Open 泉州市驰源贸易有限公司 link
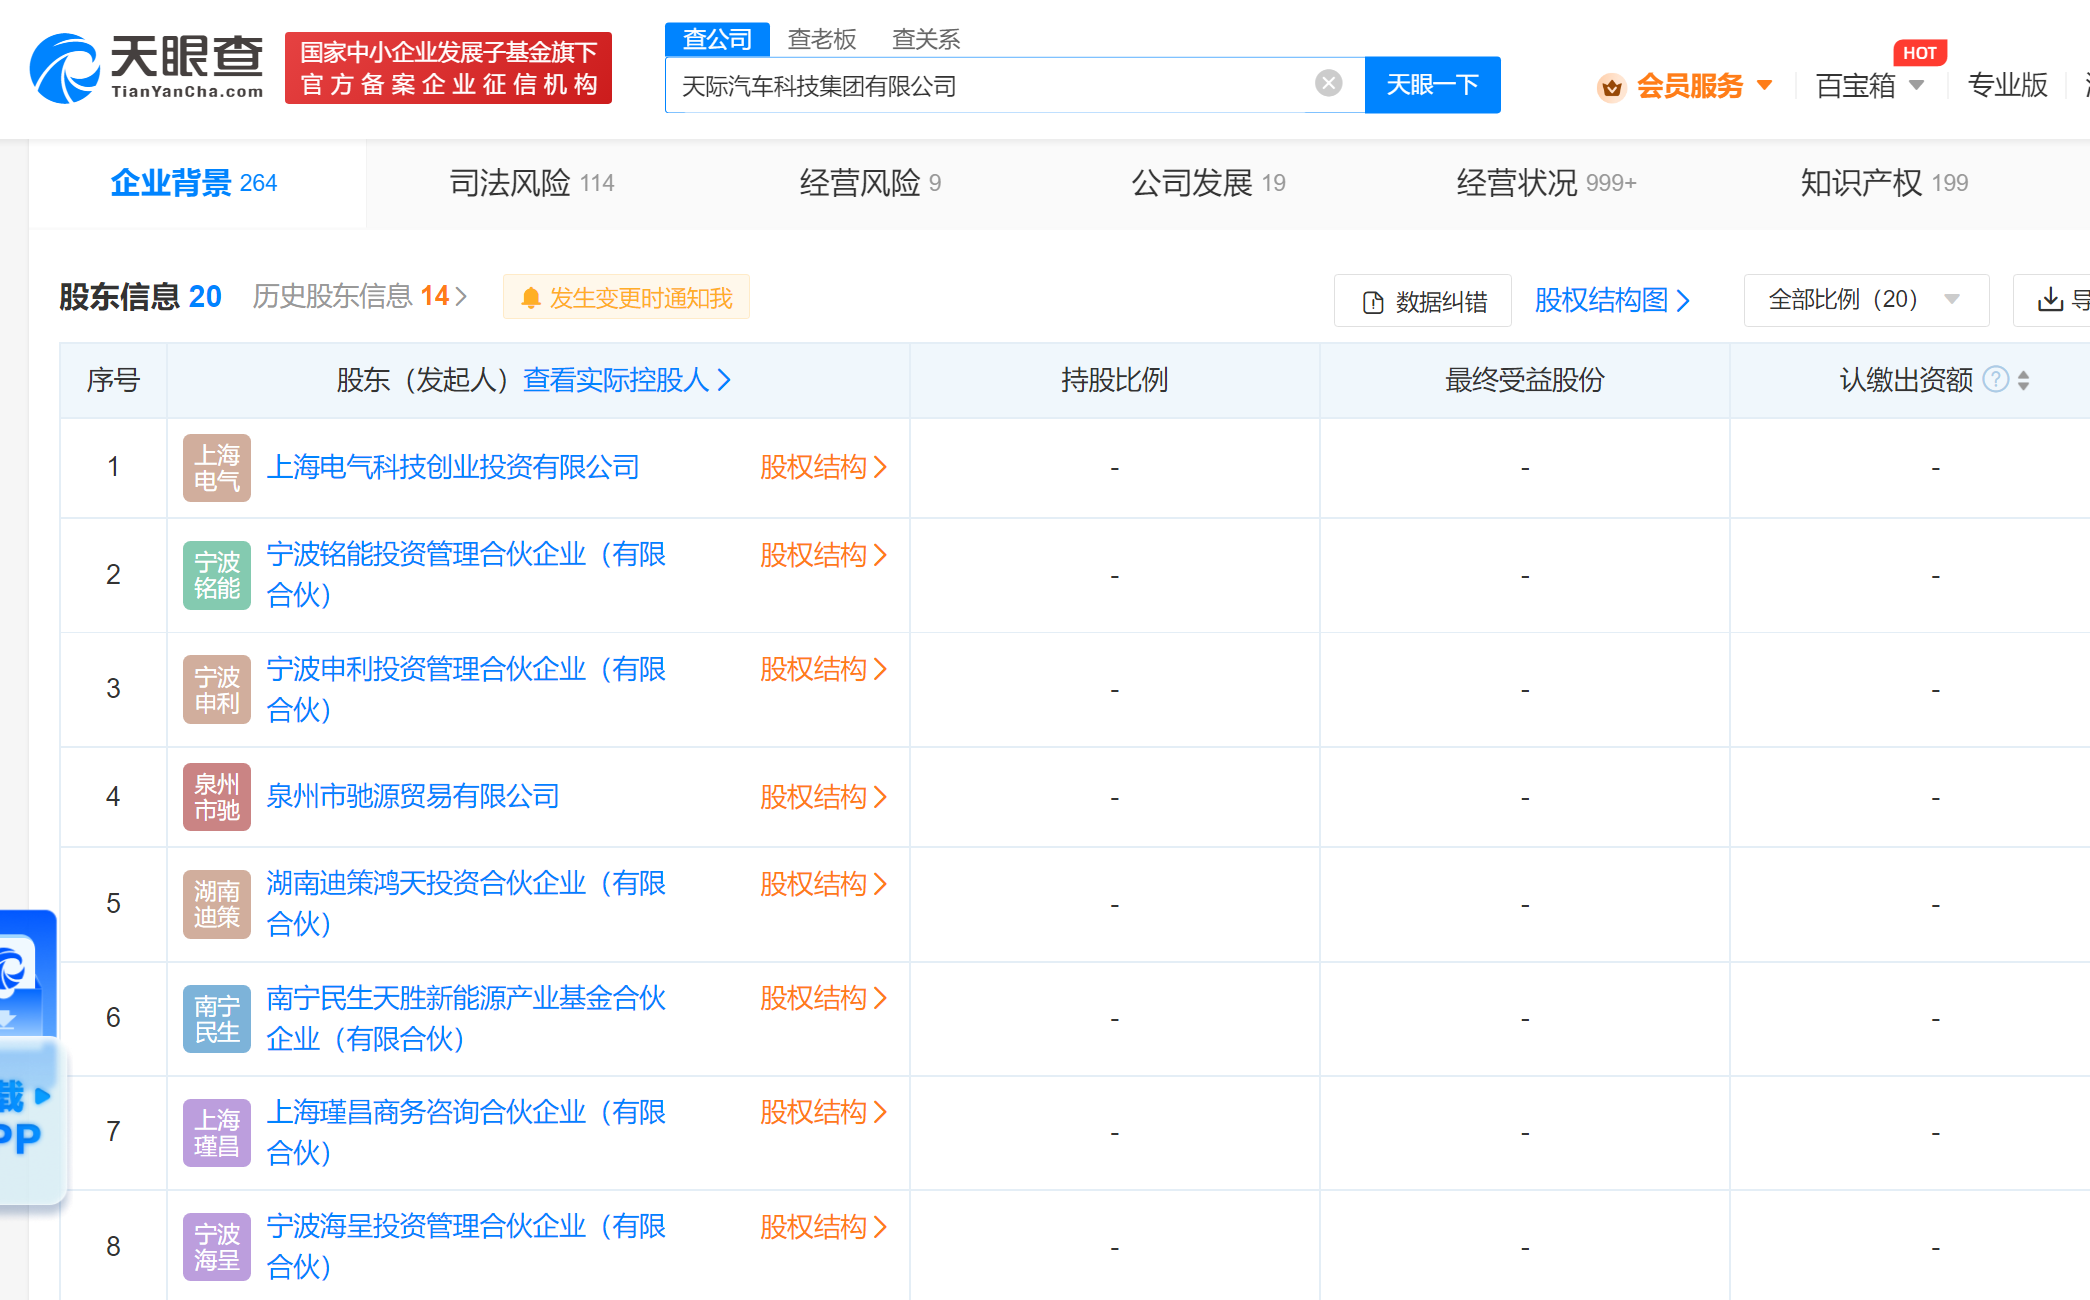Viewport: 2090px width, 1300px height. click(413, 796)
